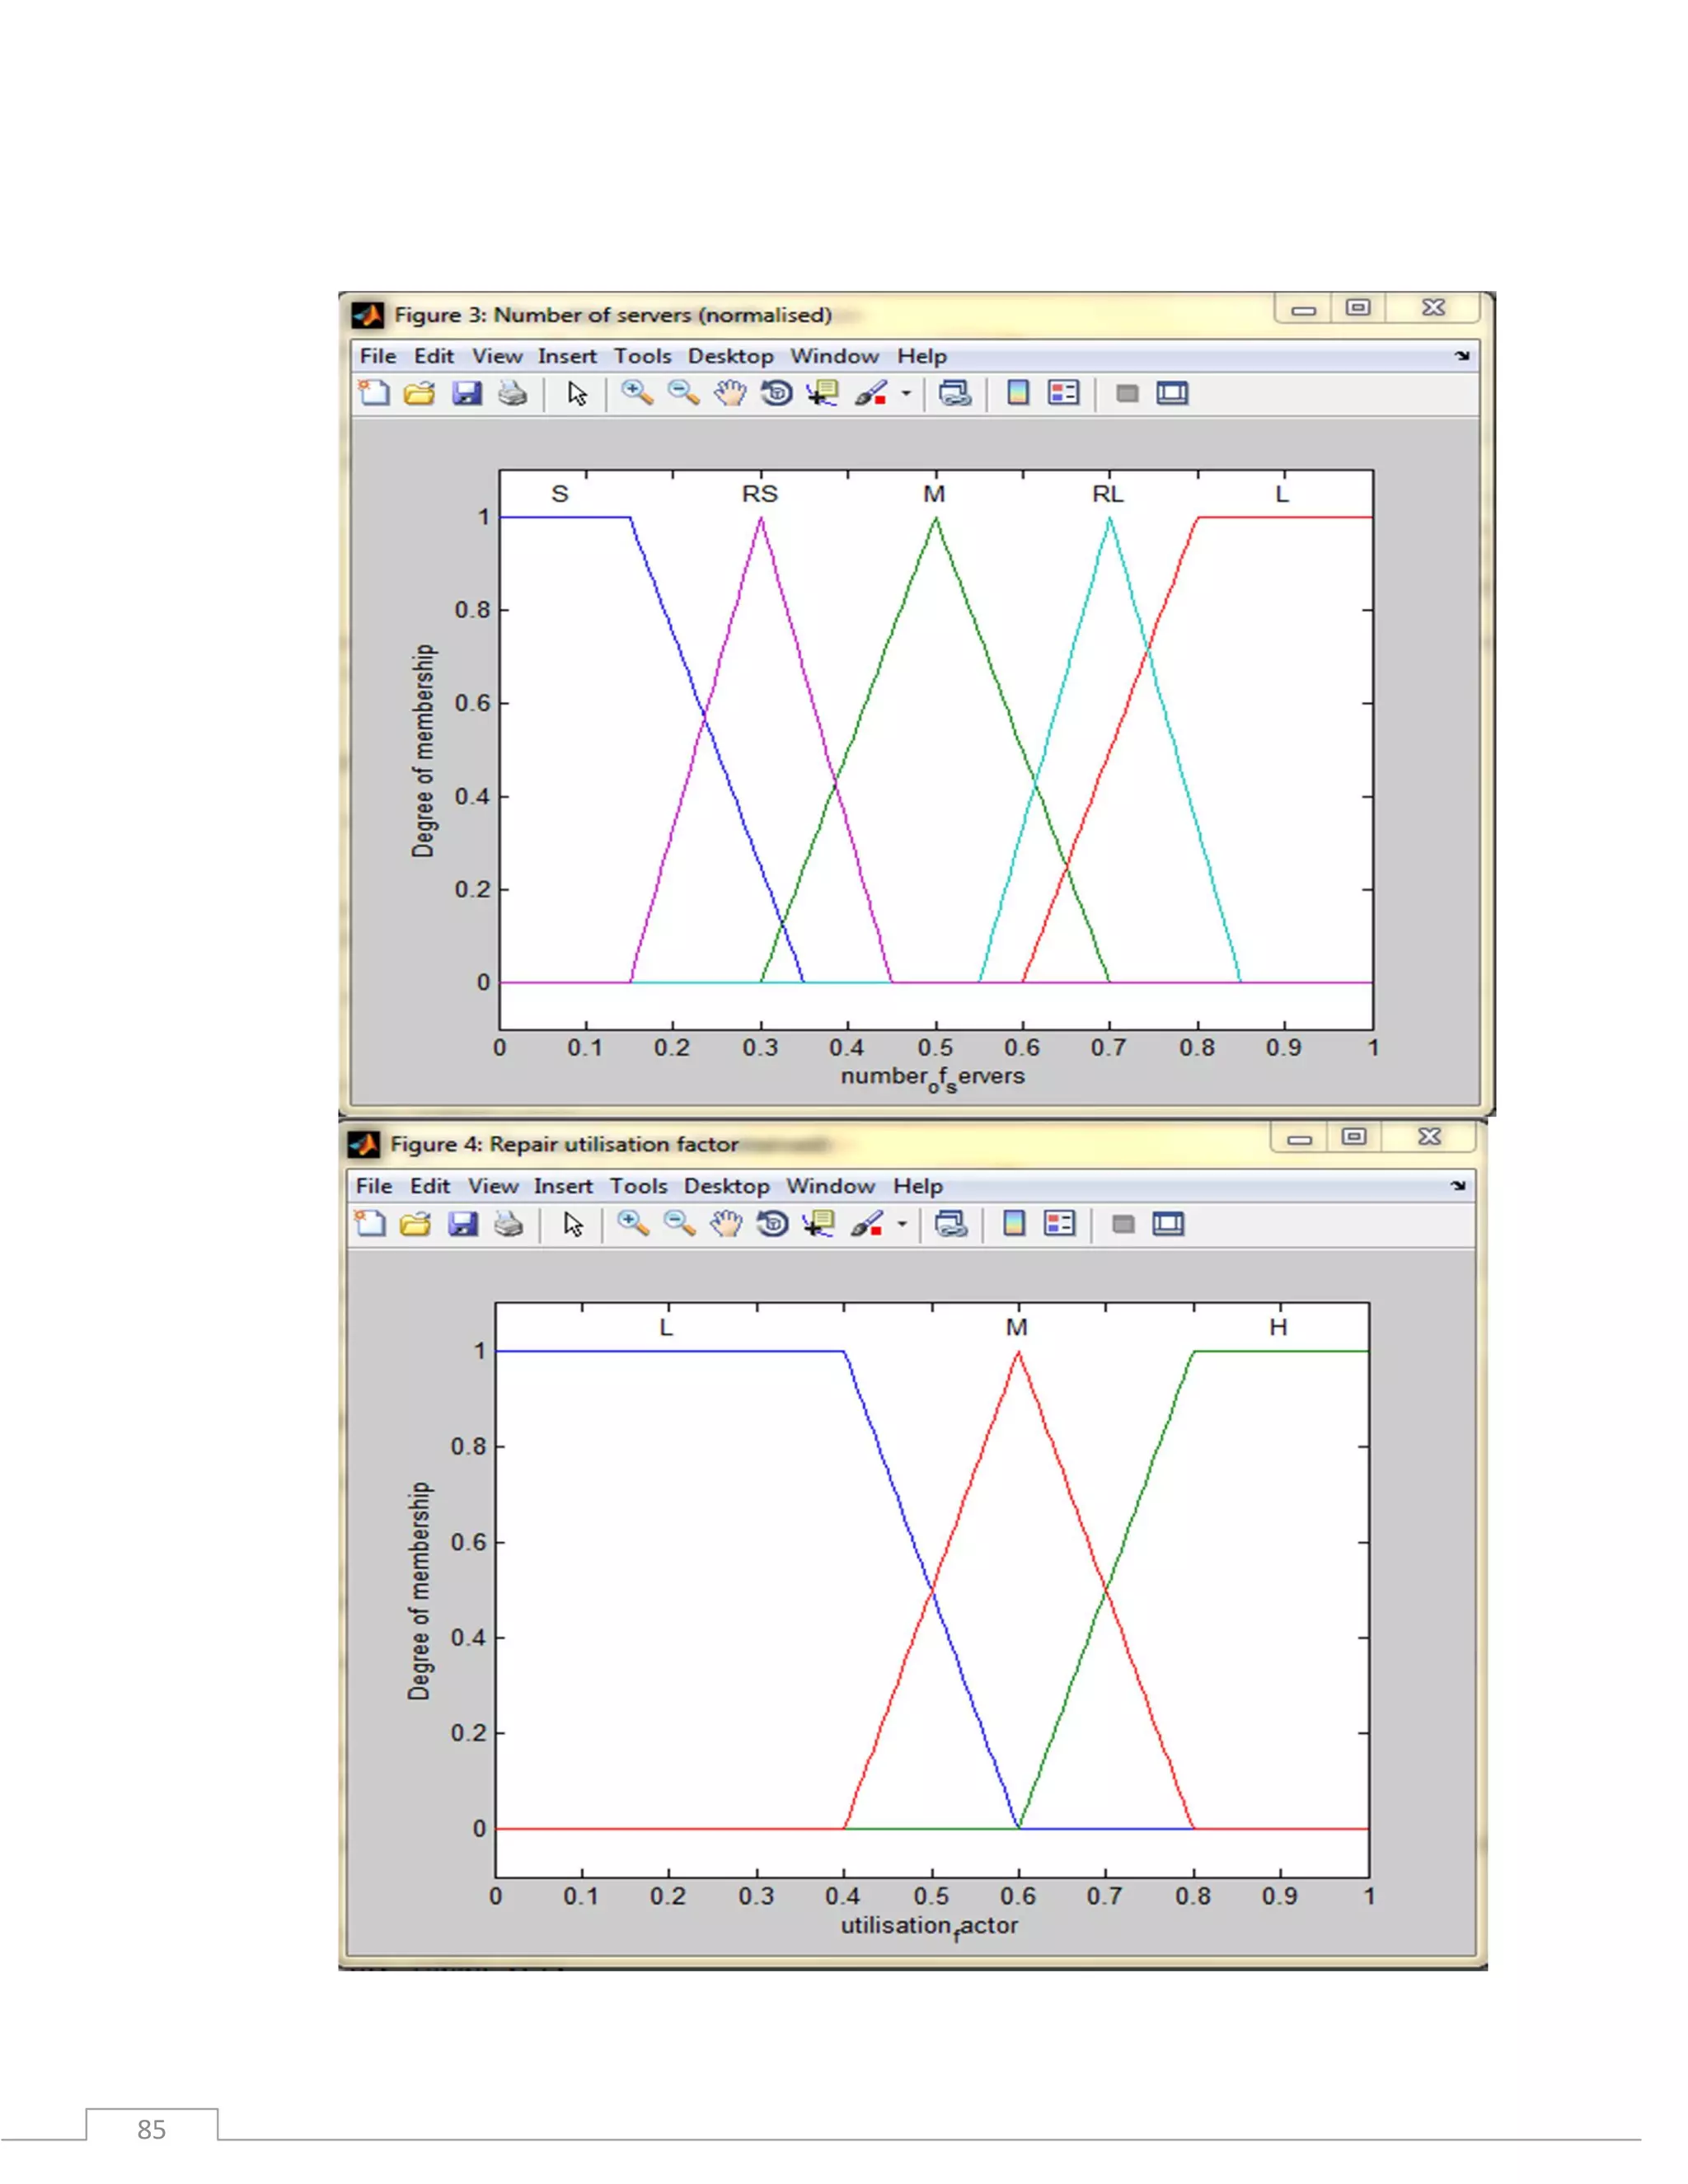Image resolution: width=1688 pixels, height=2184 pixels.
Task: Select Zoom In tool in Figure 3
Action: pos(636,393)
